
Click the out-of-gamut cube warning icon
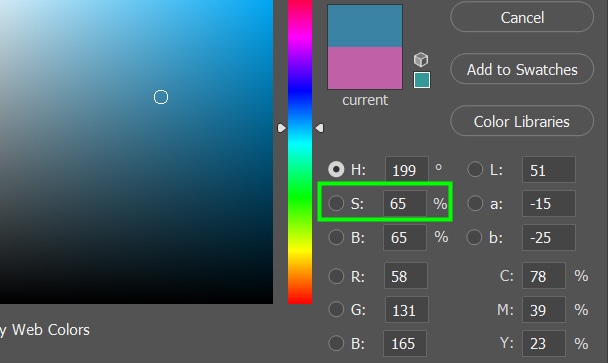click(x=421, y=60)
